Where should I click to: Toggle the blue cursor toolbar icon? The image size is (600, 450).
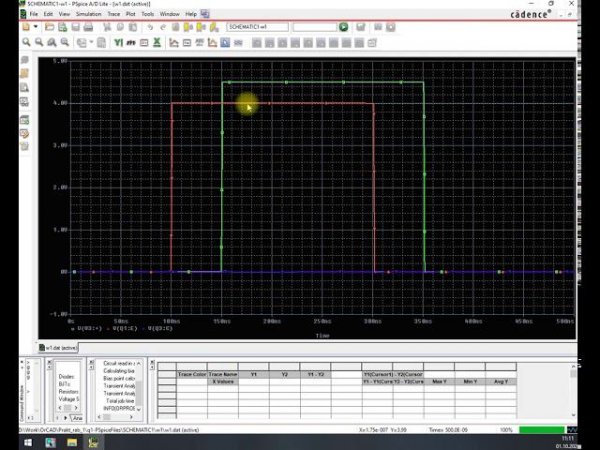tap(225, 42)
